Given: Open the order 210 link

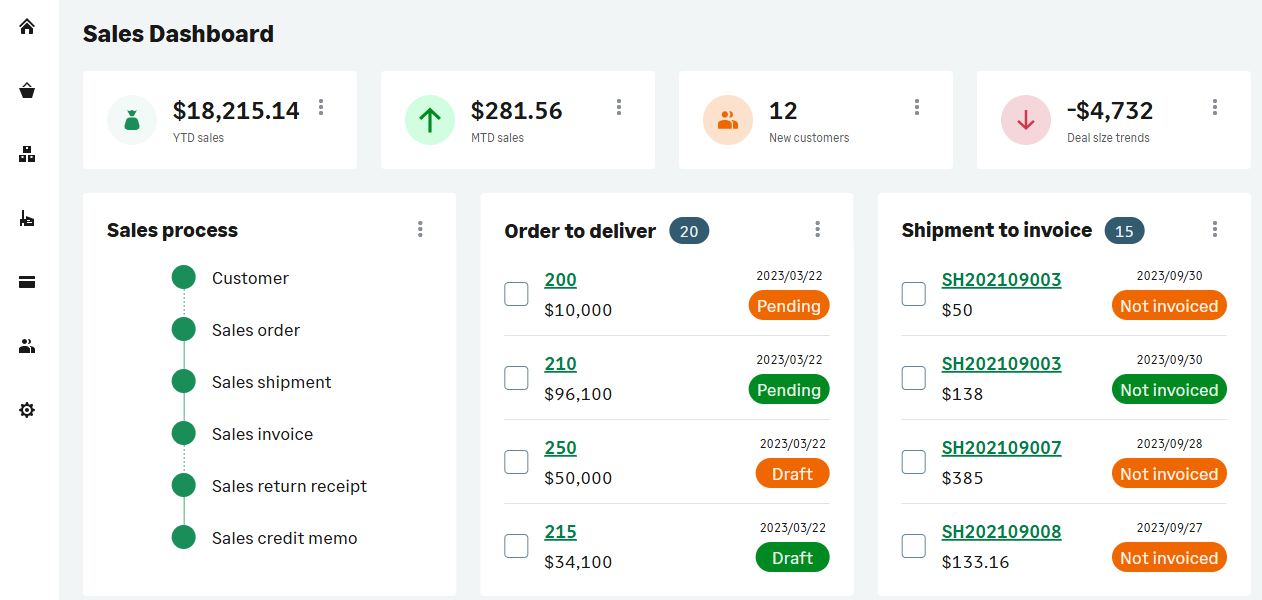Looking at the screenshot, I should (x=560, y=364).
